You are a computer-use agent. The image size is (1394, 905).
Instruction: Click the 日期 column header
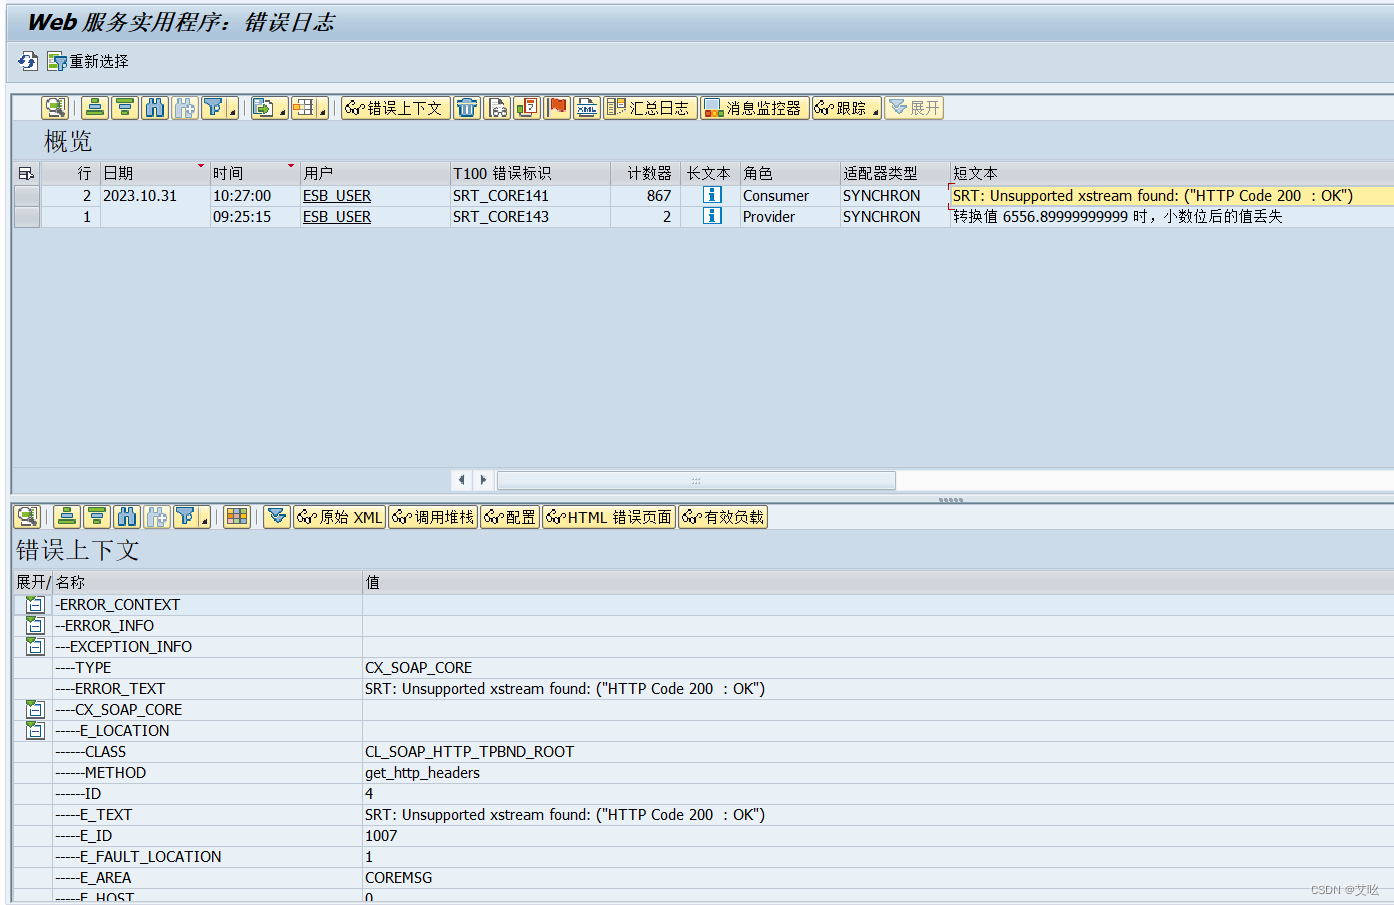tap(155, 173)
